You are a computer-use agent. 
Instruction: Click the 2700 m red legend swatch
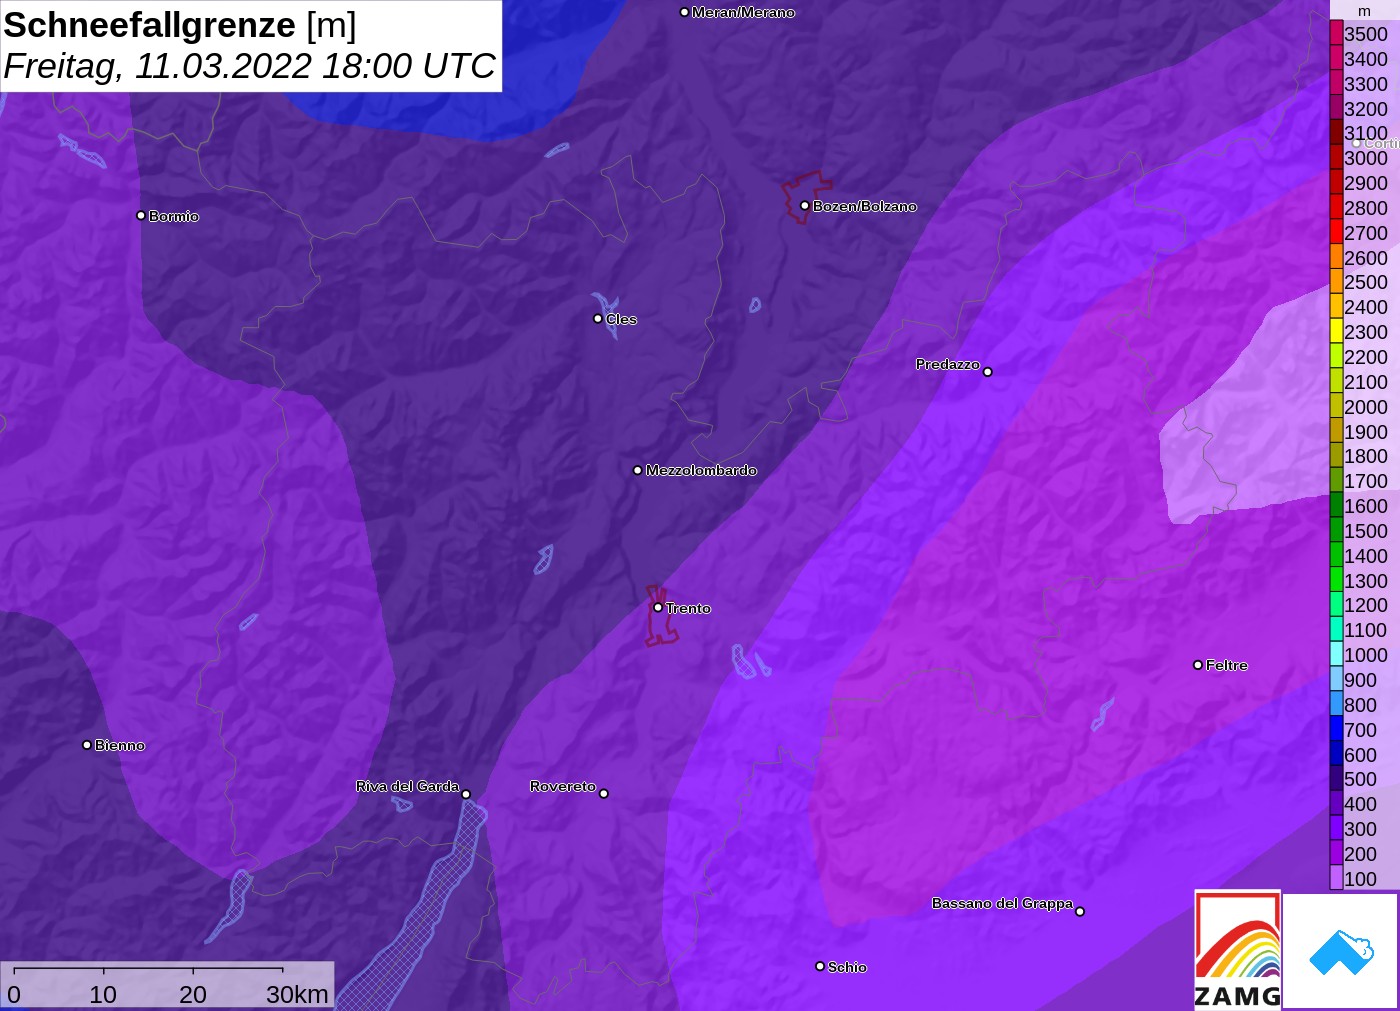click(1336, 232)
